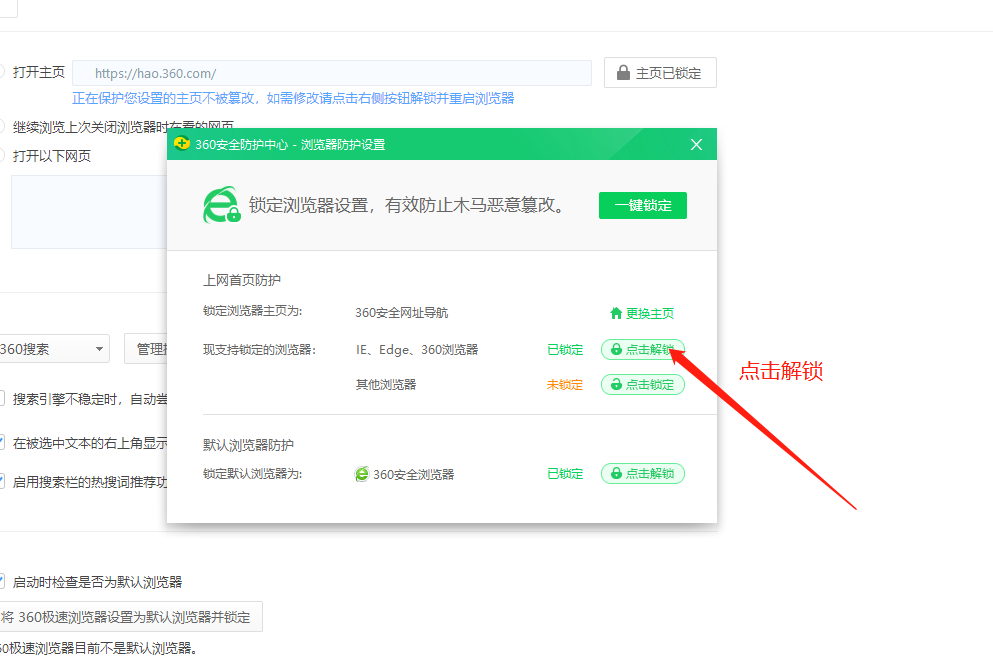Click the 已锁定 status for IE、Edge、360浏览器
Screen dimensions: 993x663
565,350
